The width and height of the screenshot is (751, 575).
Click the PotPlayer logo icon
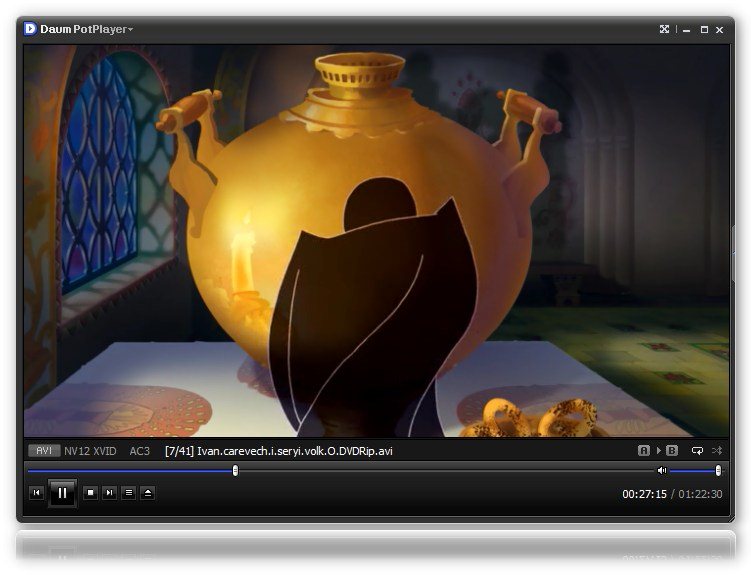[x=30, y=29]
